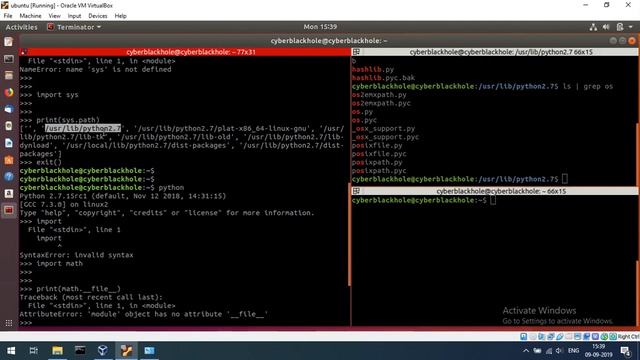Open the VirtualBox File menu
640x360 pixels.
8,16
